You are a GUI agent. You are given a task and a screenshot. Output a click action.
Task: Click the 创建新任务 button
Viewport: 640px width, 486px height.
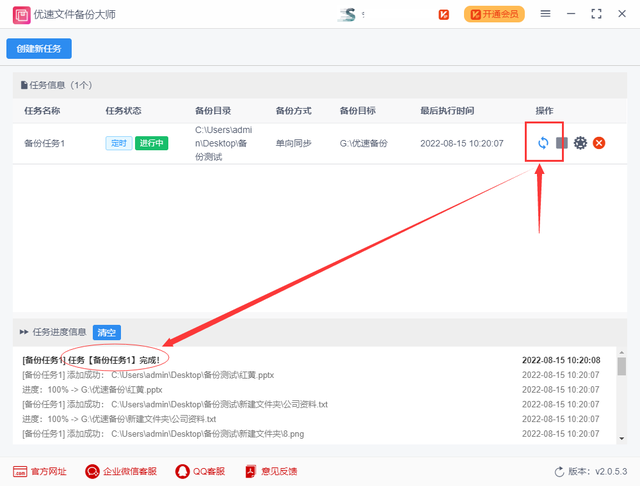39,49
